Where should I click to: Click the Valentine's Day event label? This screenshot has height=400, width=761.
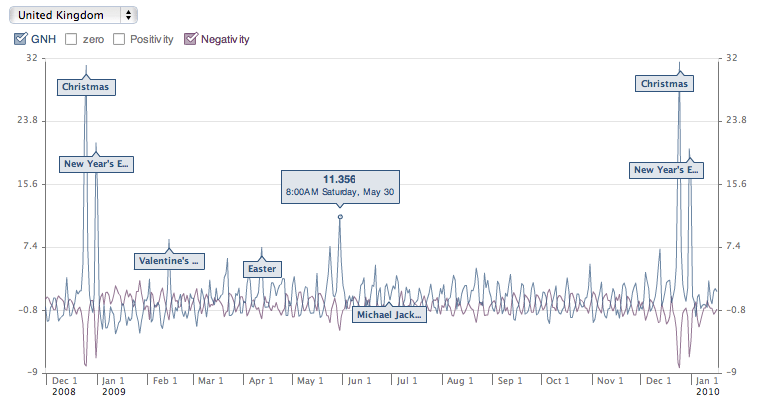[x=169, y=261]
